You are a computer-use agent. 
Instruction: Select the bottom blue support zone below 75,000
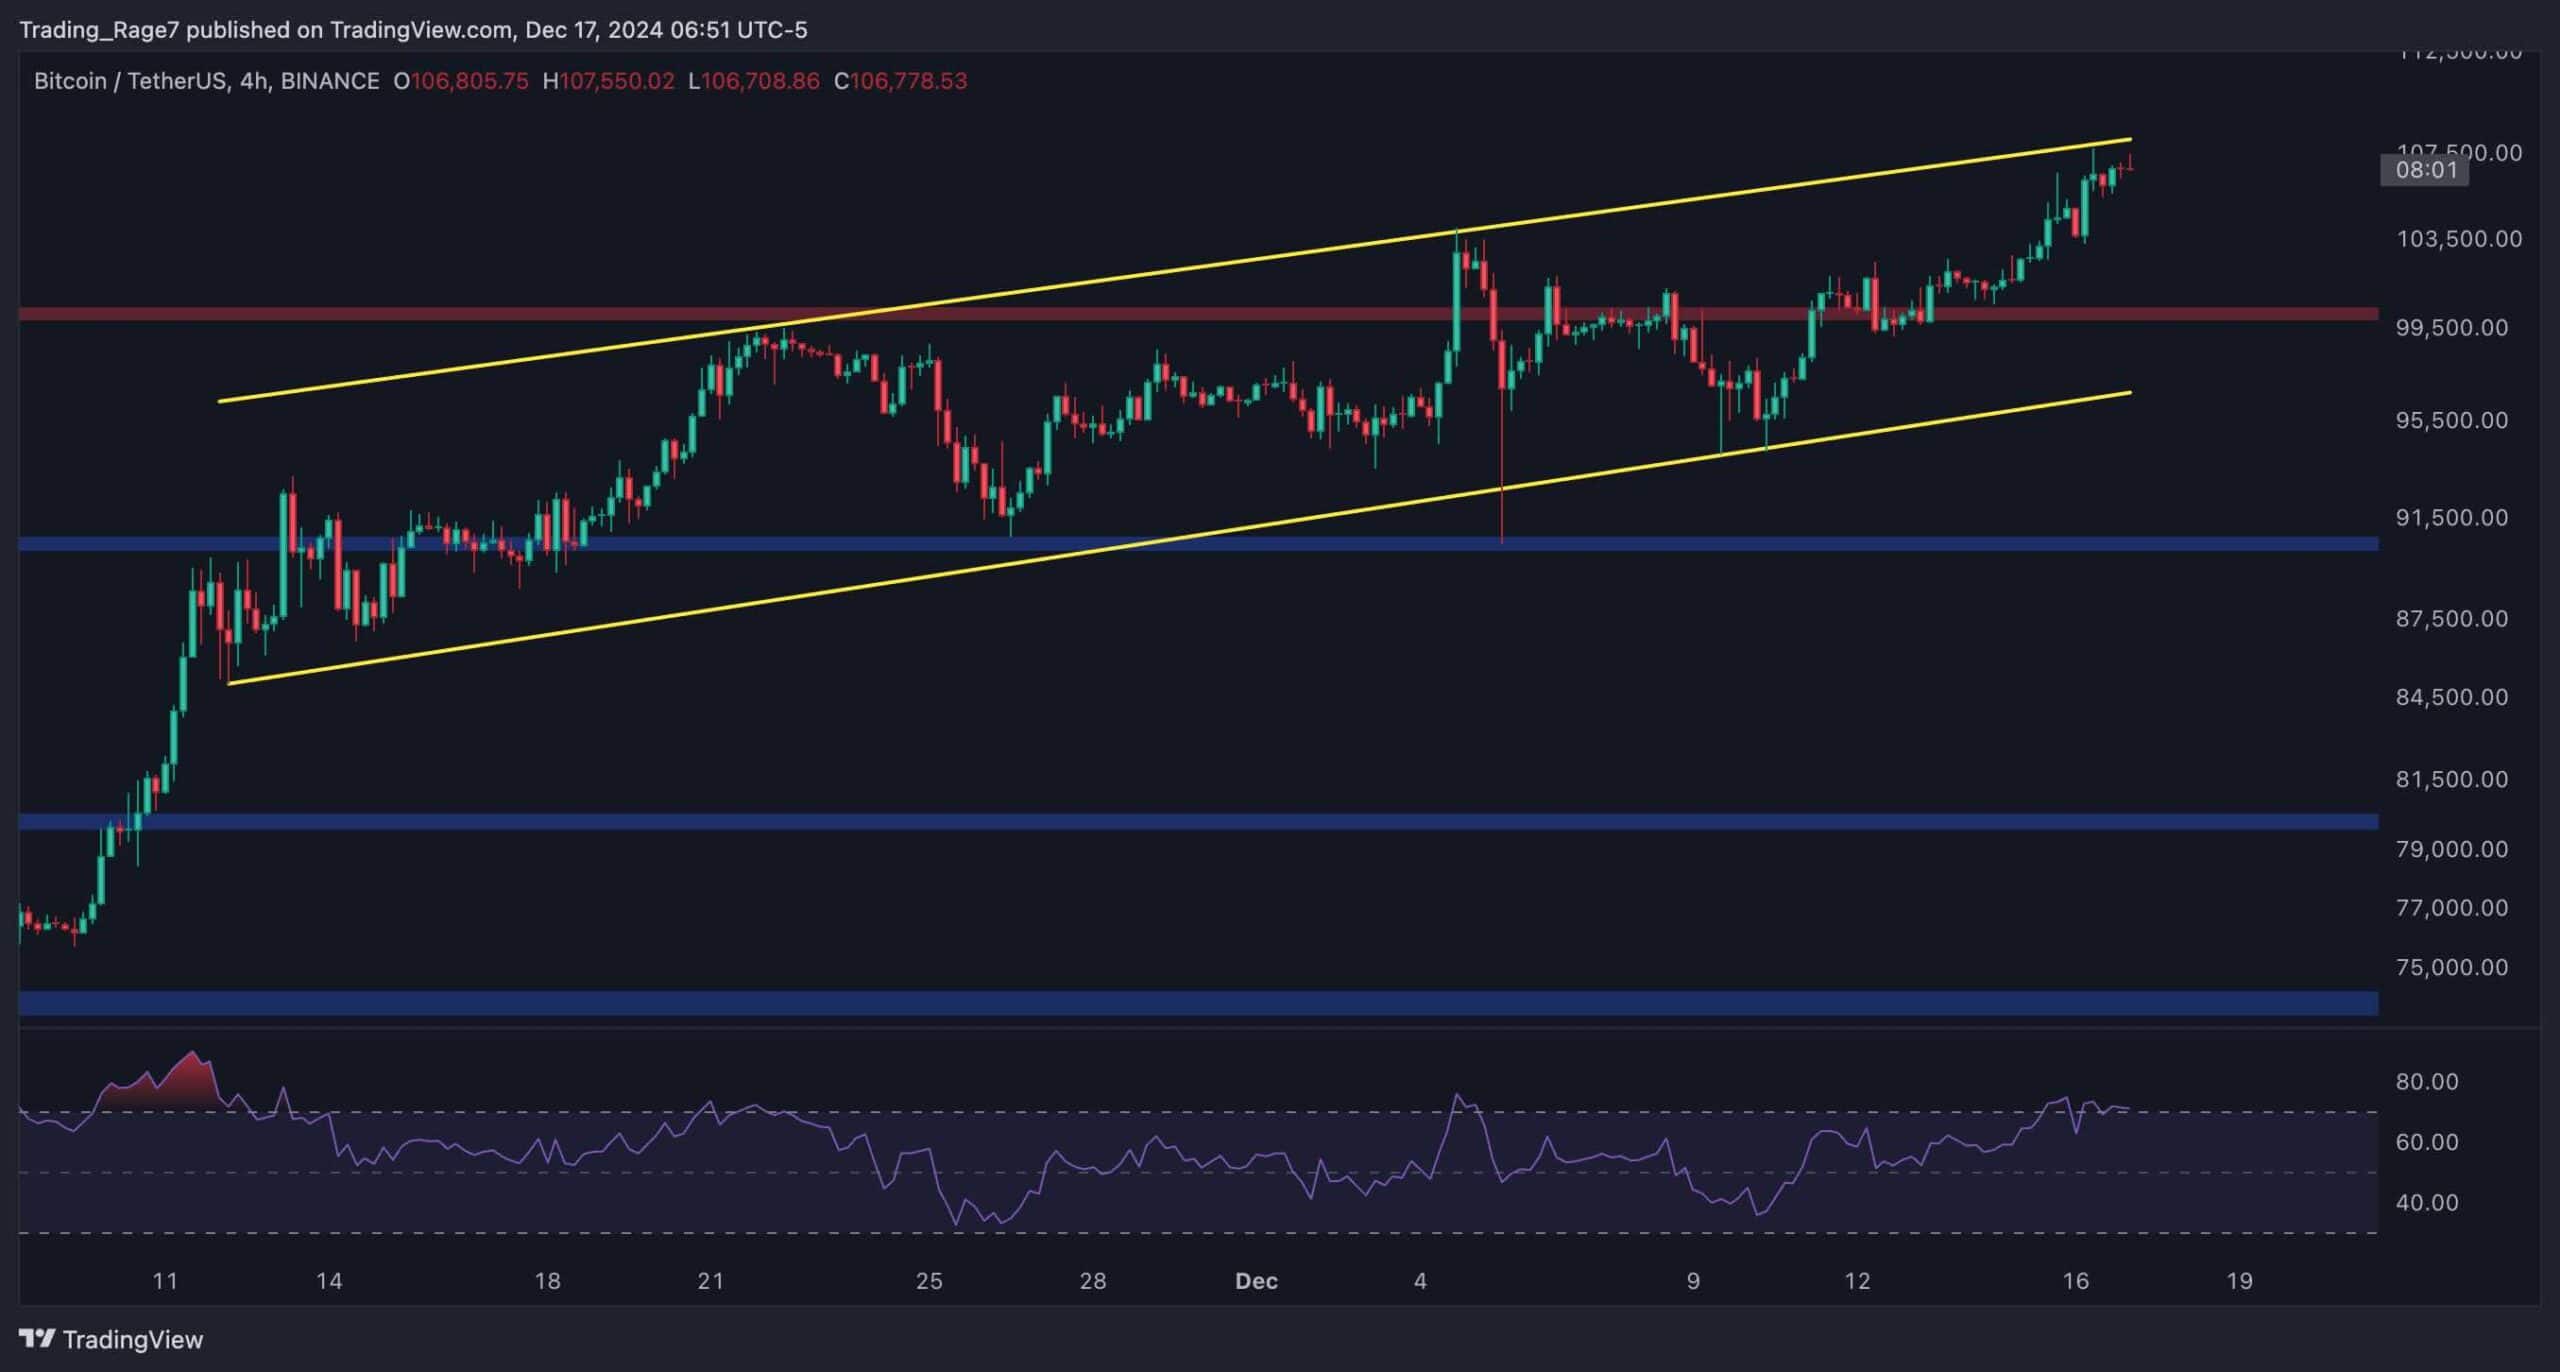coord(1198,1003)
